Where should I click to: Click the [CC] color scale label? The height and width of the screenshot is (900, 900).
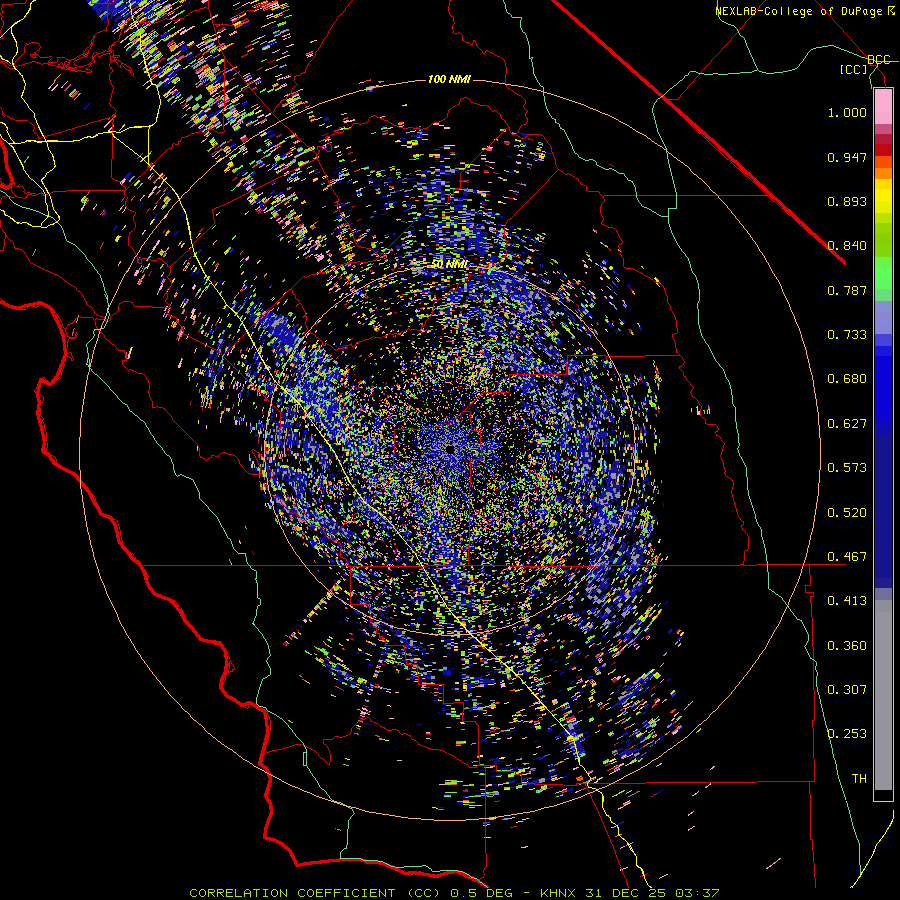tap(853, 69)
